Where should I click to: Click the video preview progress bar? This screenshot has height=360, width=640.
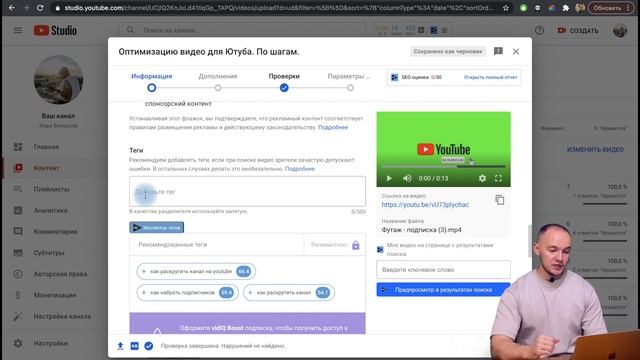tap(443, 167)
